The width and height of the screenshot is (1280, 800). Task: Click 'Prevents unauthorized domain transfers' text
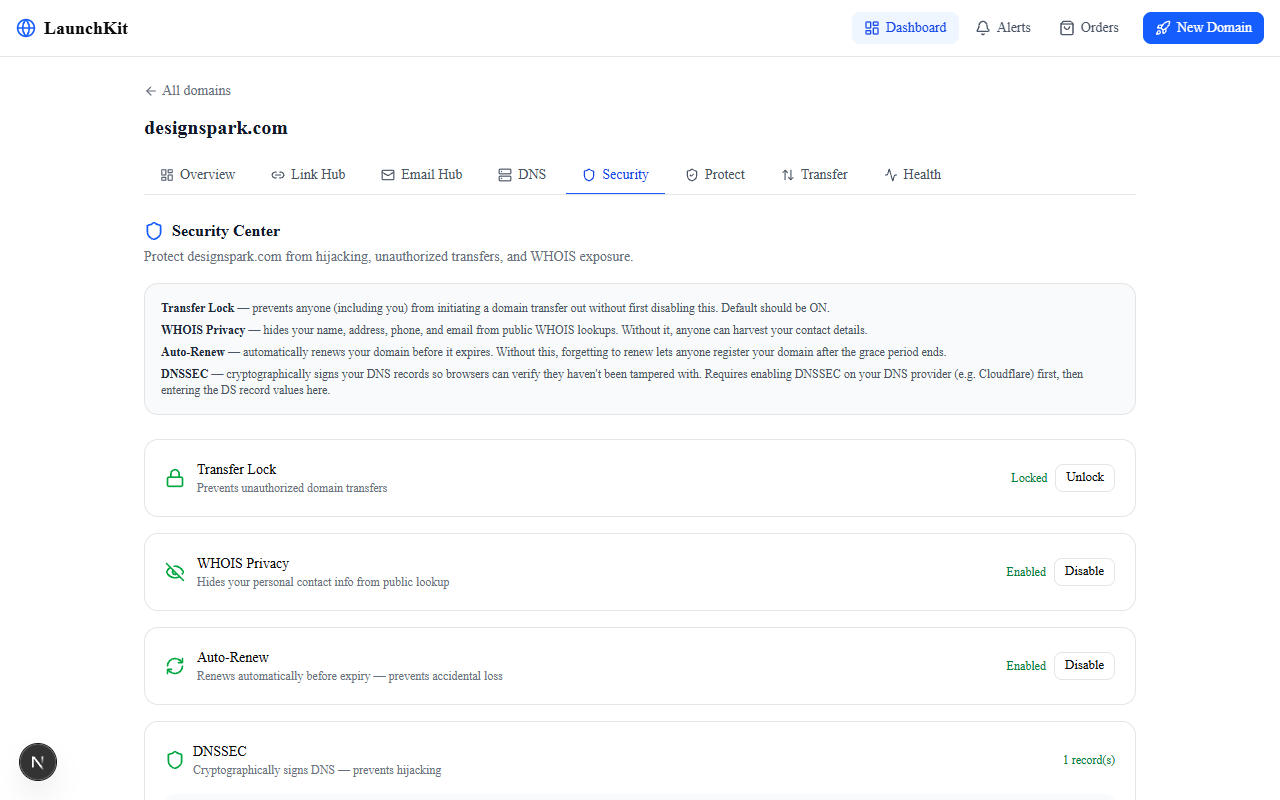click(292, 488)
